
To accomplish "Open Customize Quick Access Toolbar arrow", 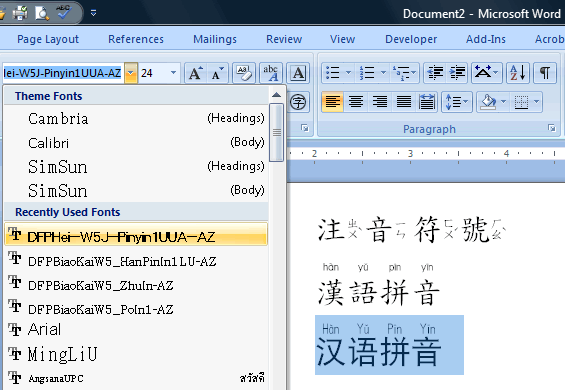I will (93, 13).
